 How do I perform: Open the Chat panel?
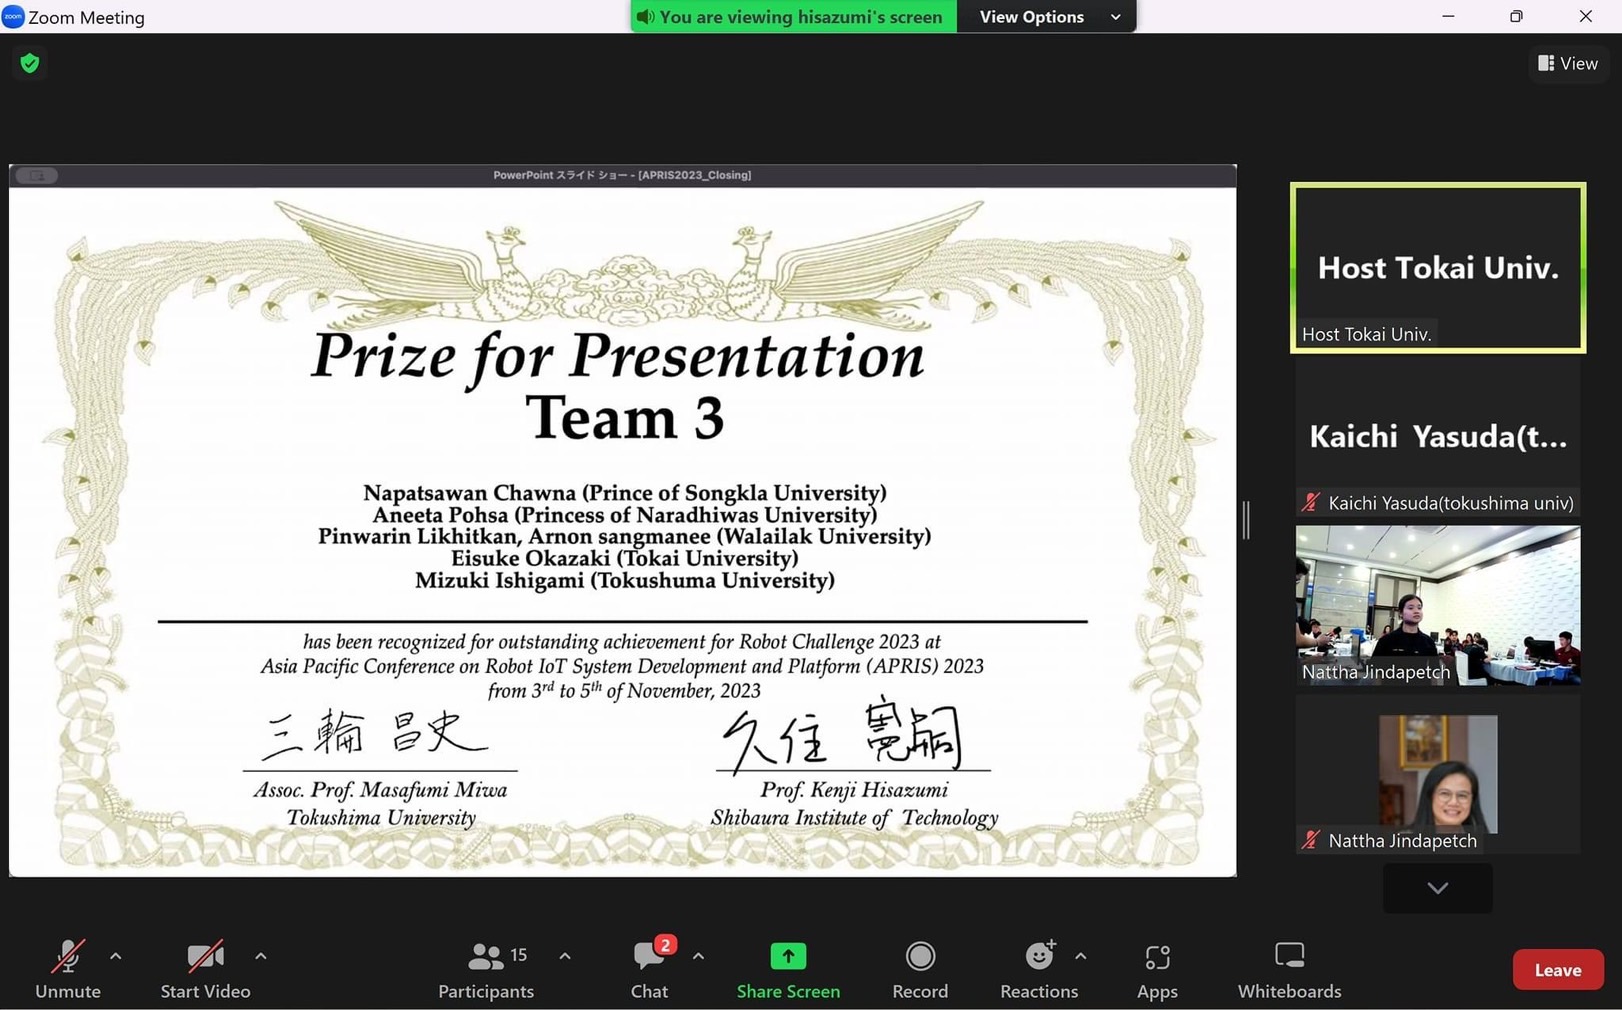coord(649,969)
